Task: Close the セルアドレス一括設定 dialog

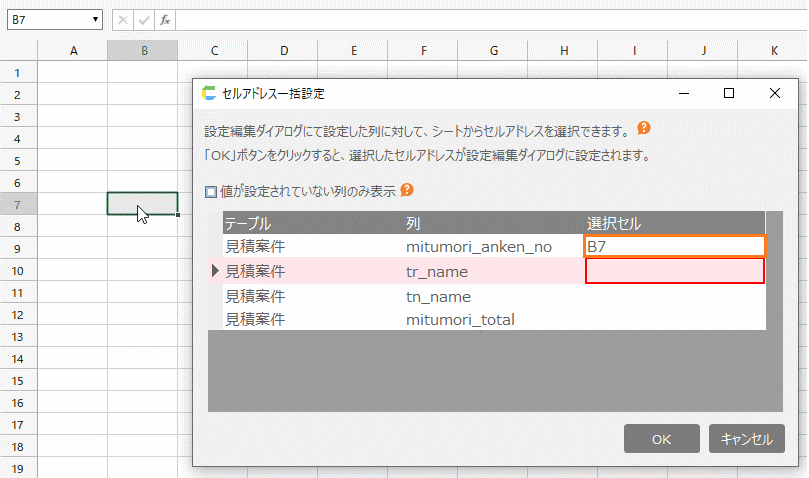Action: [775, 93]
